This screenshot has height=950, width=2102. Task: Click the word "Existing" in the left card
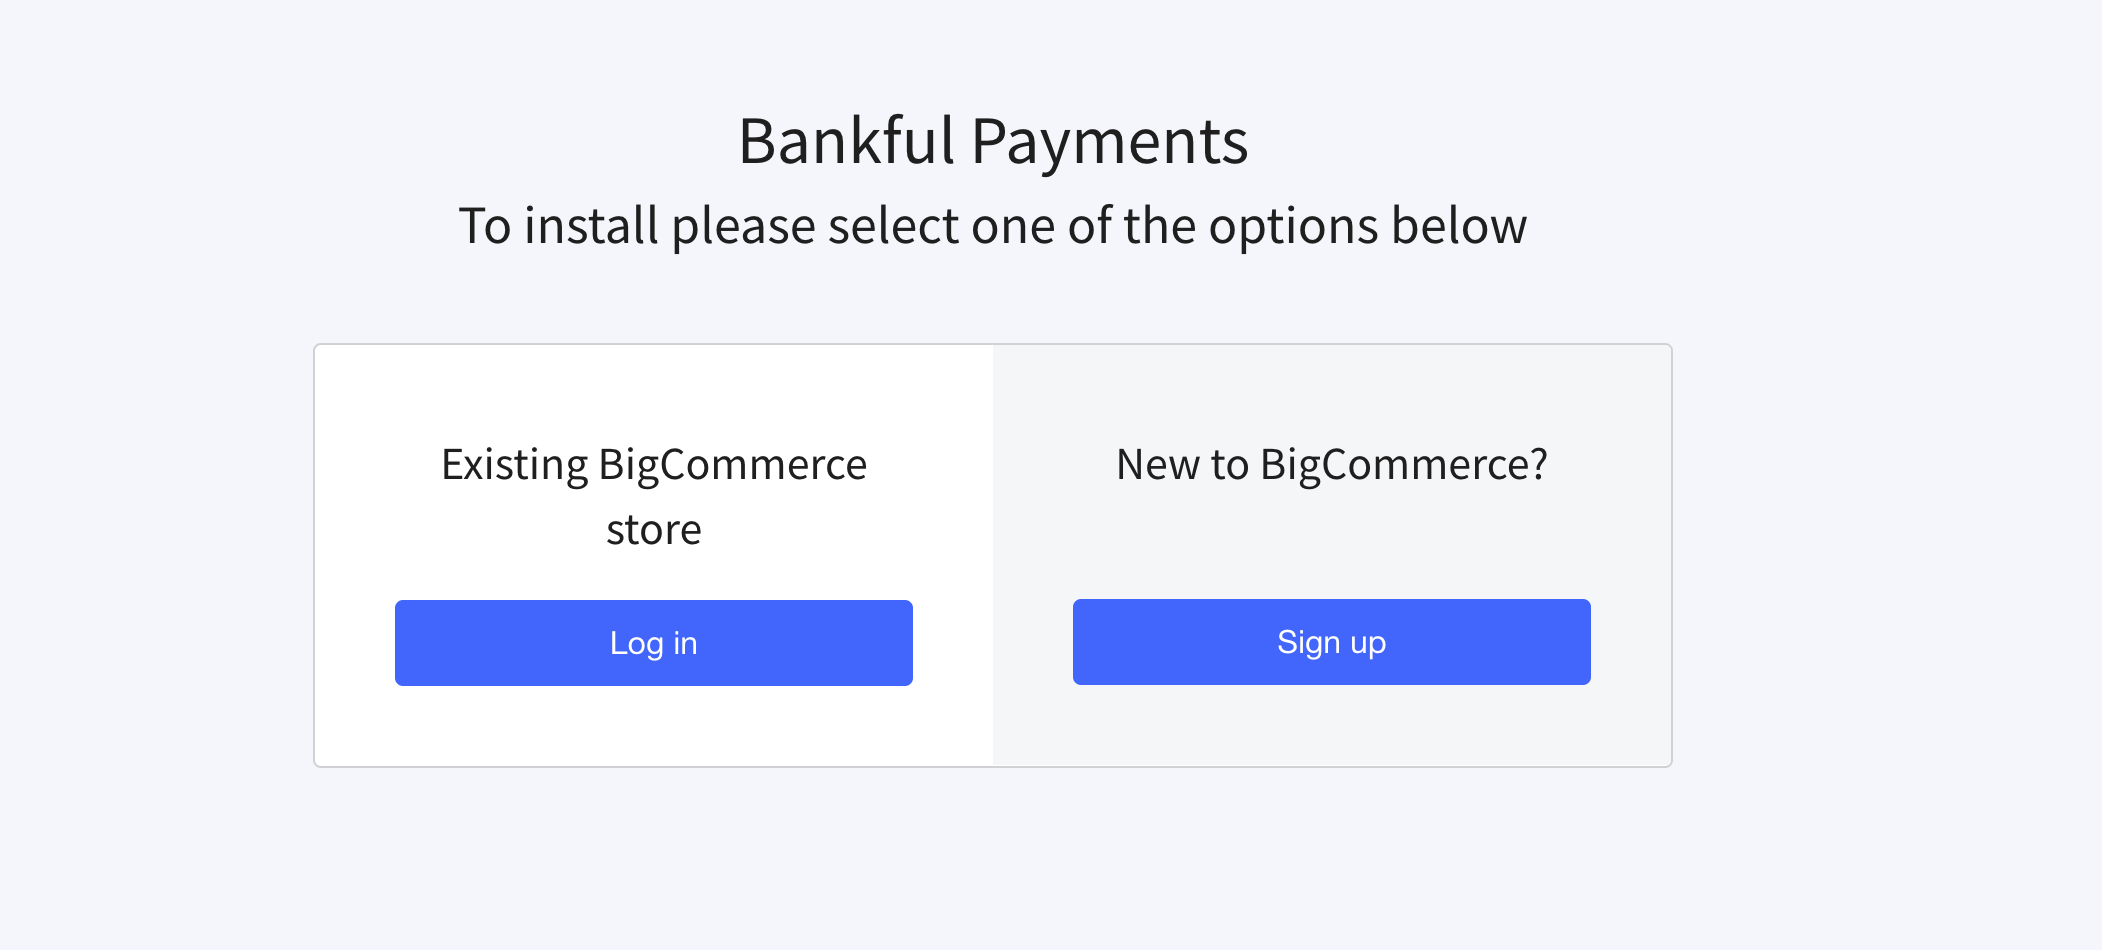(514, 465)
